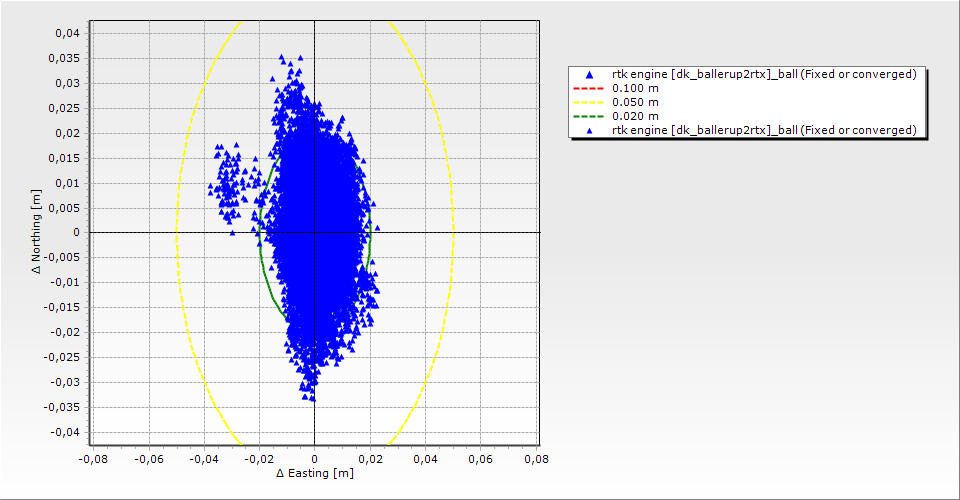
Task: Click the '-0,015' Northing tick label
Action: coord(62,307)
